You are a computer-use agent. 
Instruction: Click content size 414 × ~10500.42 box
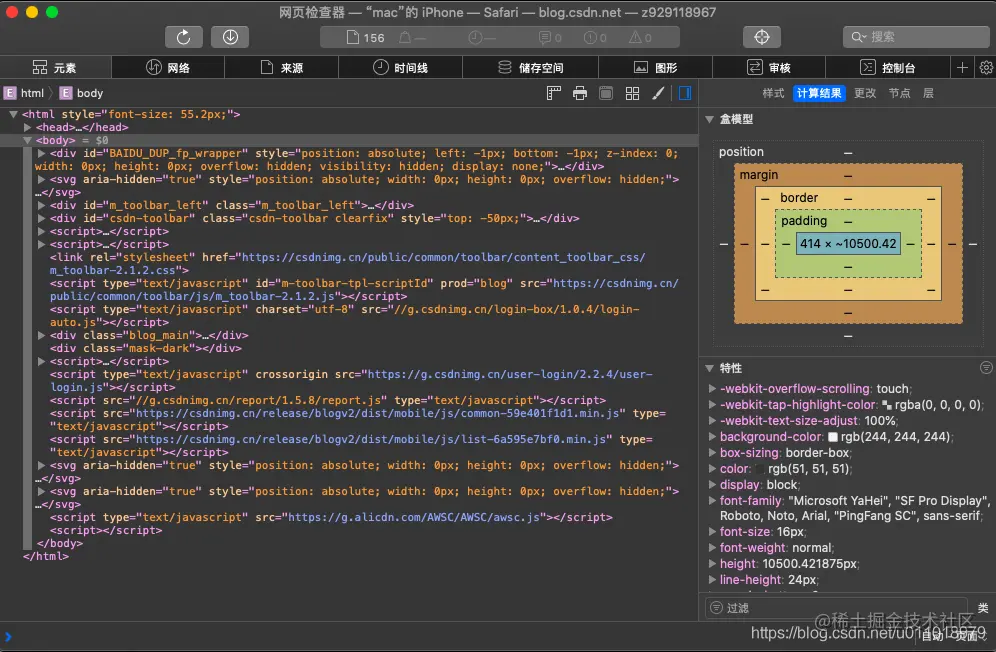click(x=848, y=243)
